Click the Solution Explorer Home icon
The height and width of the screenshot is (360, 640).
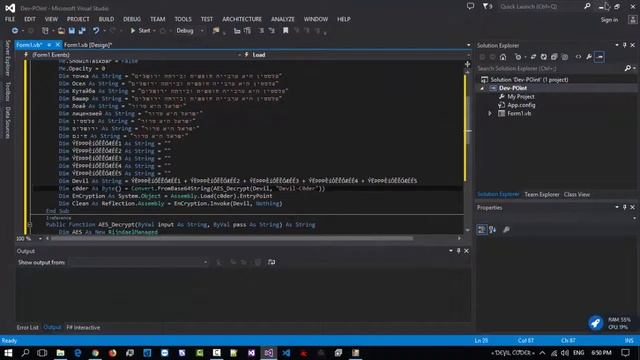point(503,57)
